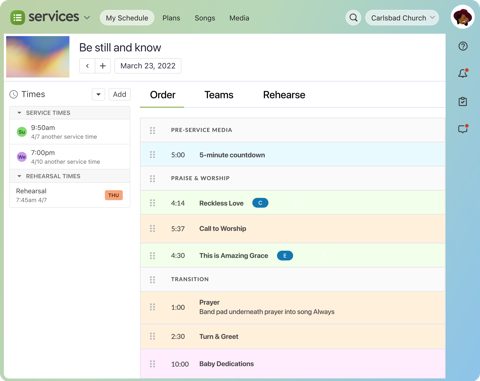Open the chat messages icon
The height and width of the screenshot is (381, 480).
pos(463,129)
